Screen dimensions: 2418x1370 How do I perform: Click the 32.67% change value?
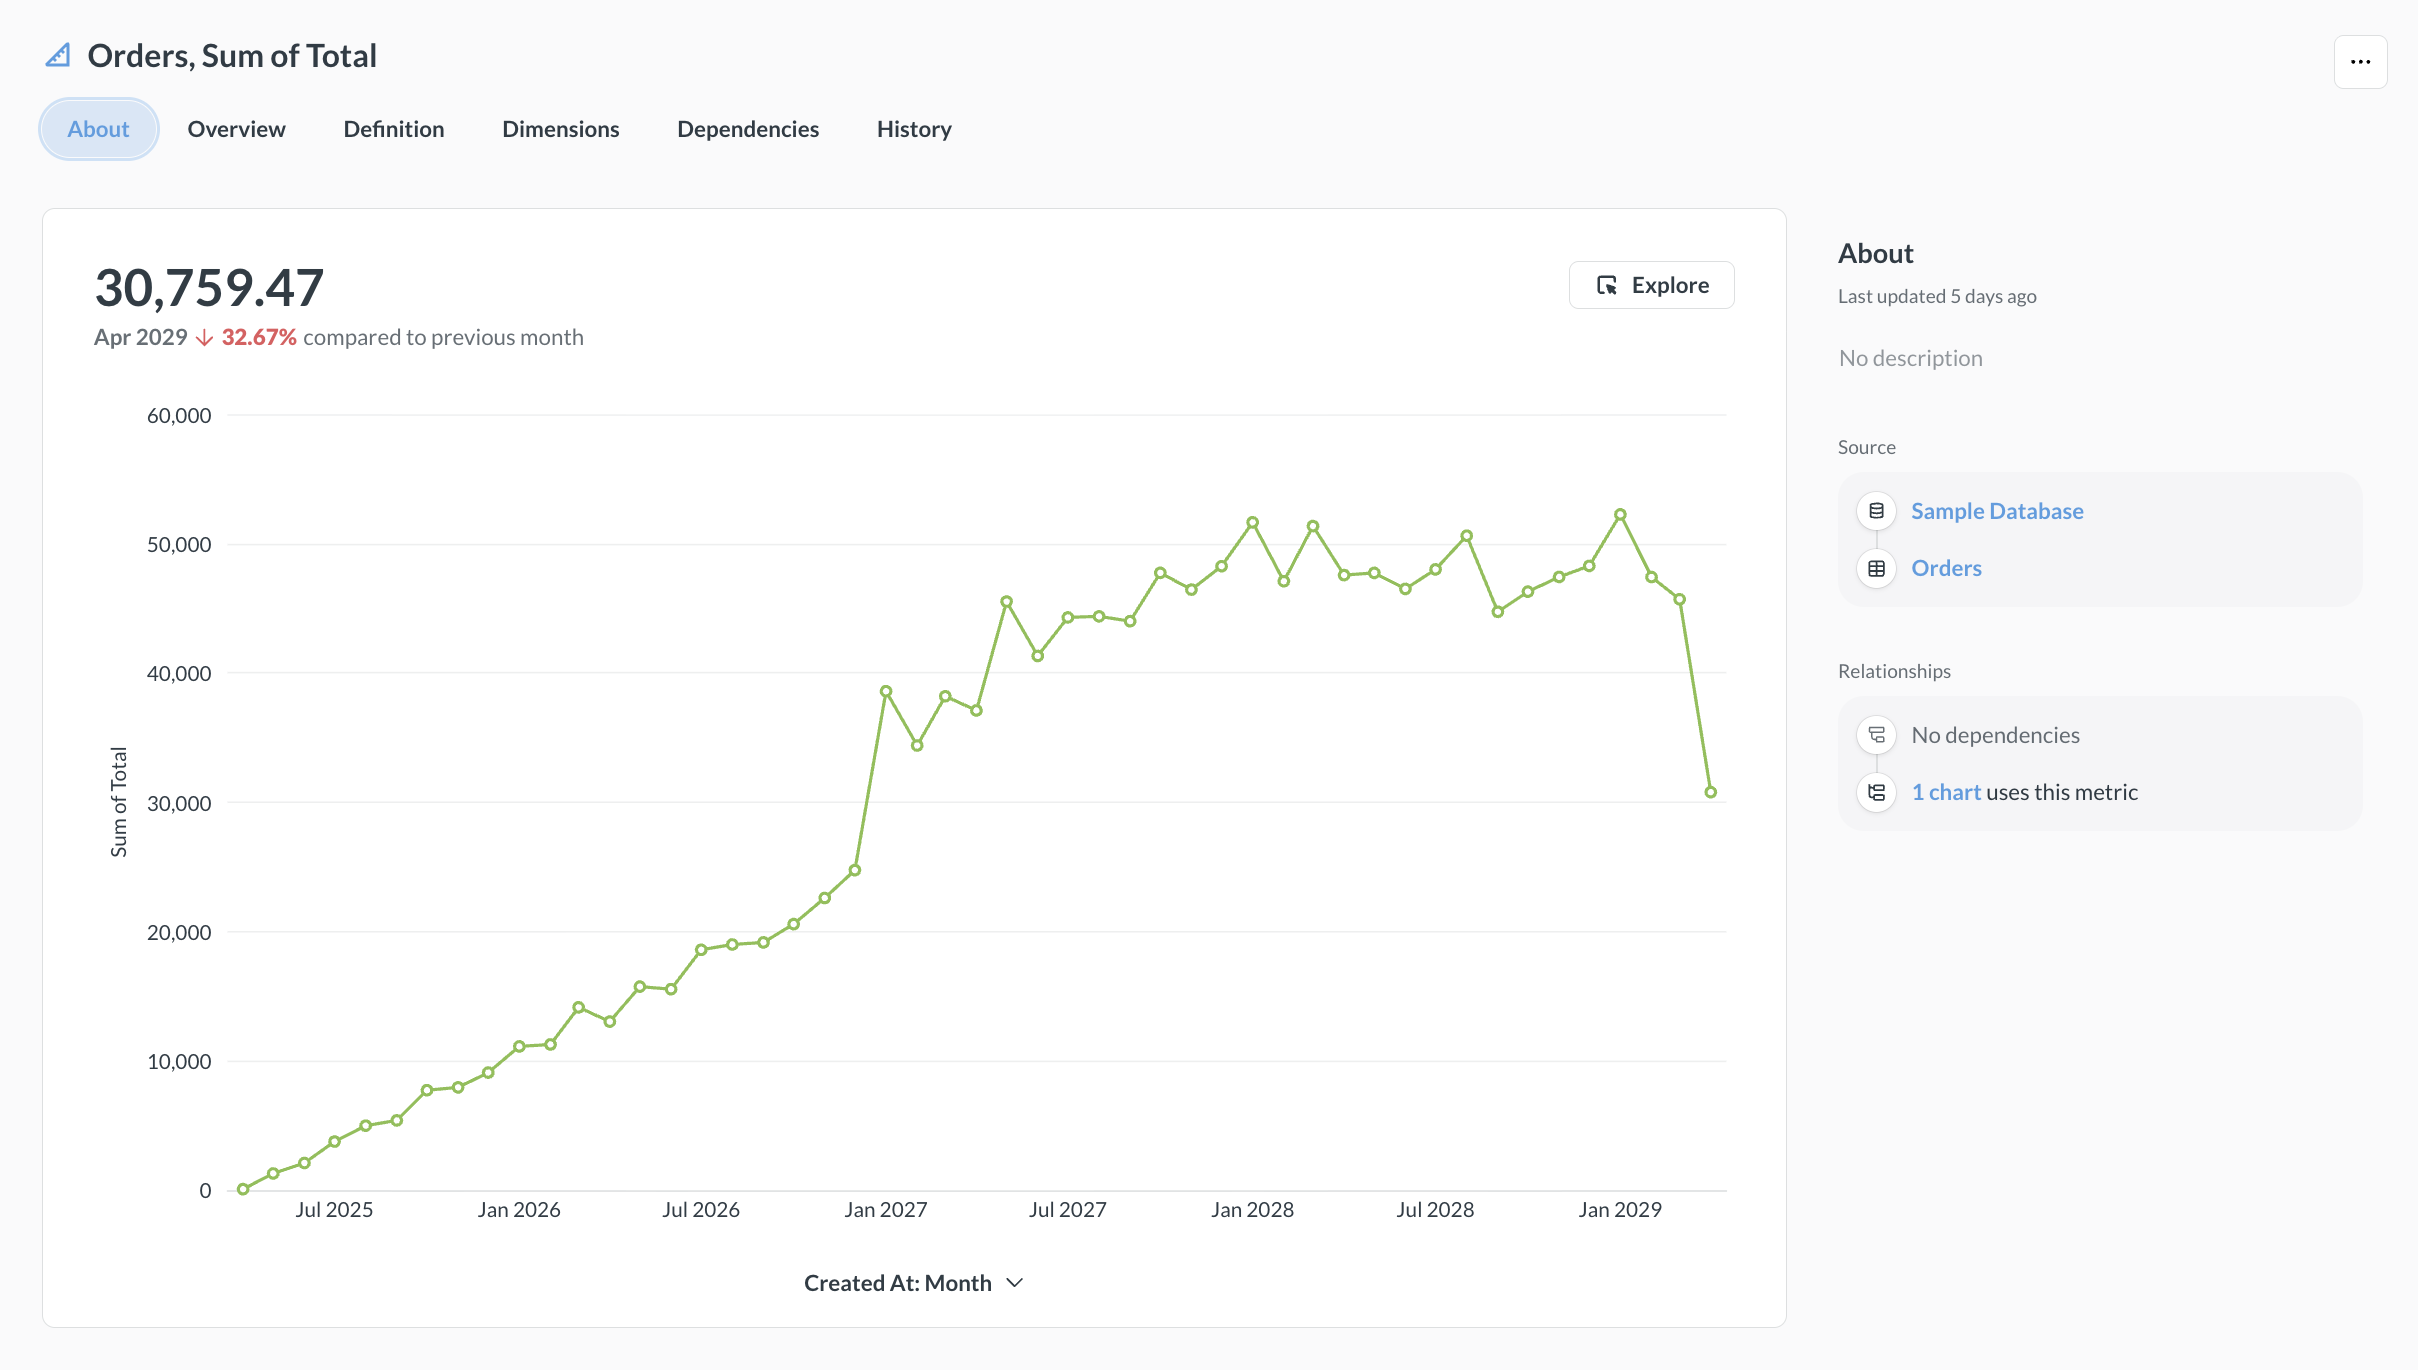[x=259, y=338]
